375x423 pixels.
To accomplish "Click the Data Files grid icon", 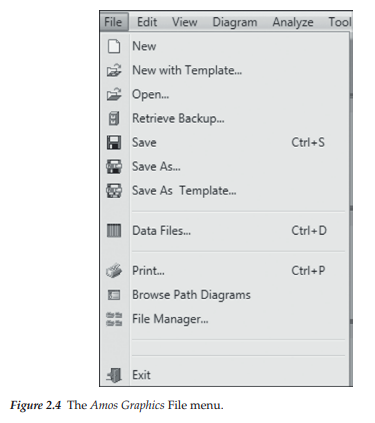I will [114, 230].
